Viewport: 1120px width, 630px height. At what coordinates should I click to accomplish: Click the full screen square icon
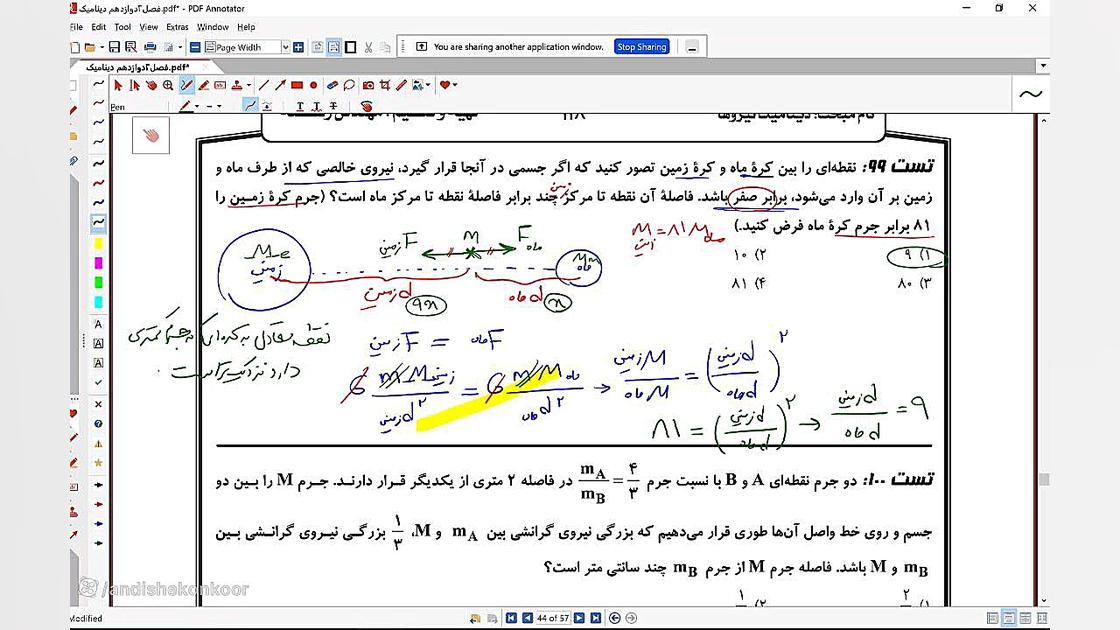tap(351, 47)
